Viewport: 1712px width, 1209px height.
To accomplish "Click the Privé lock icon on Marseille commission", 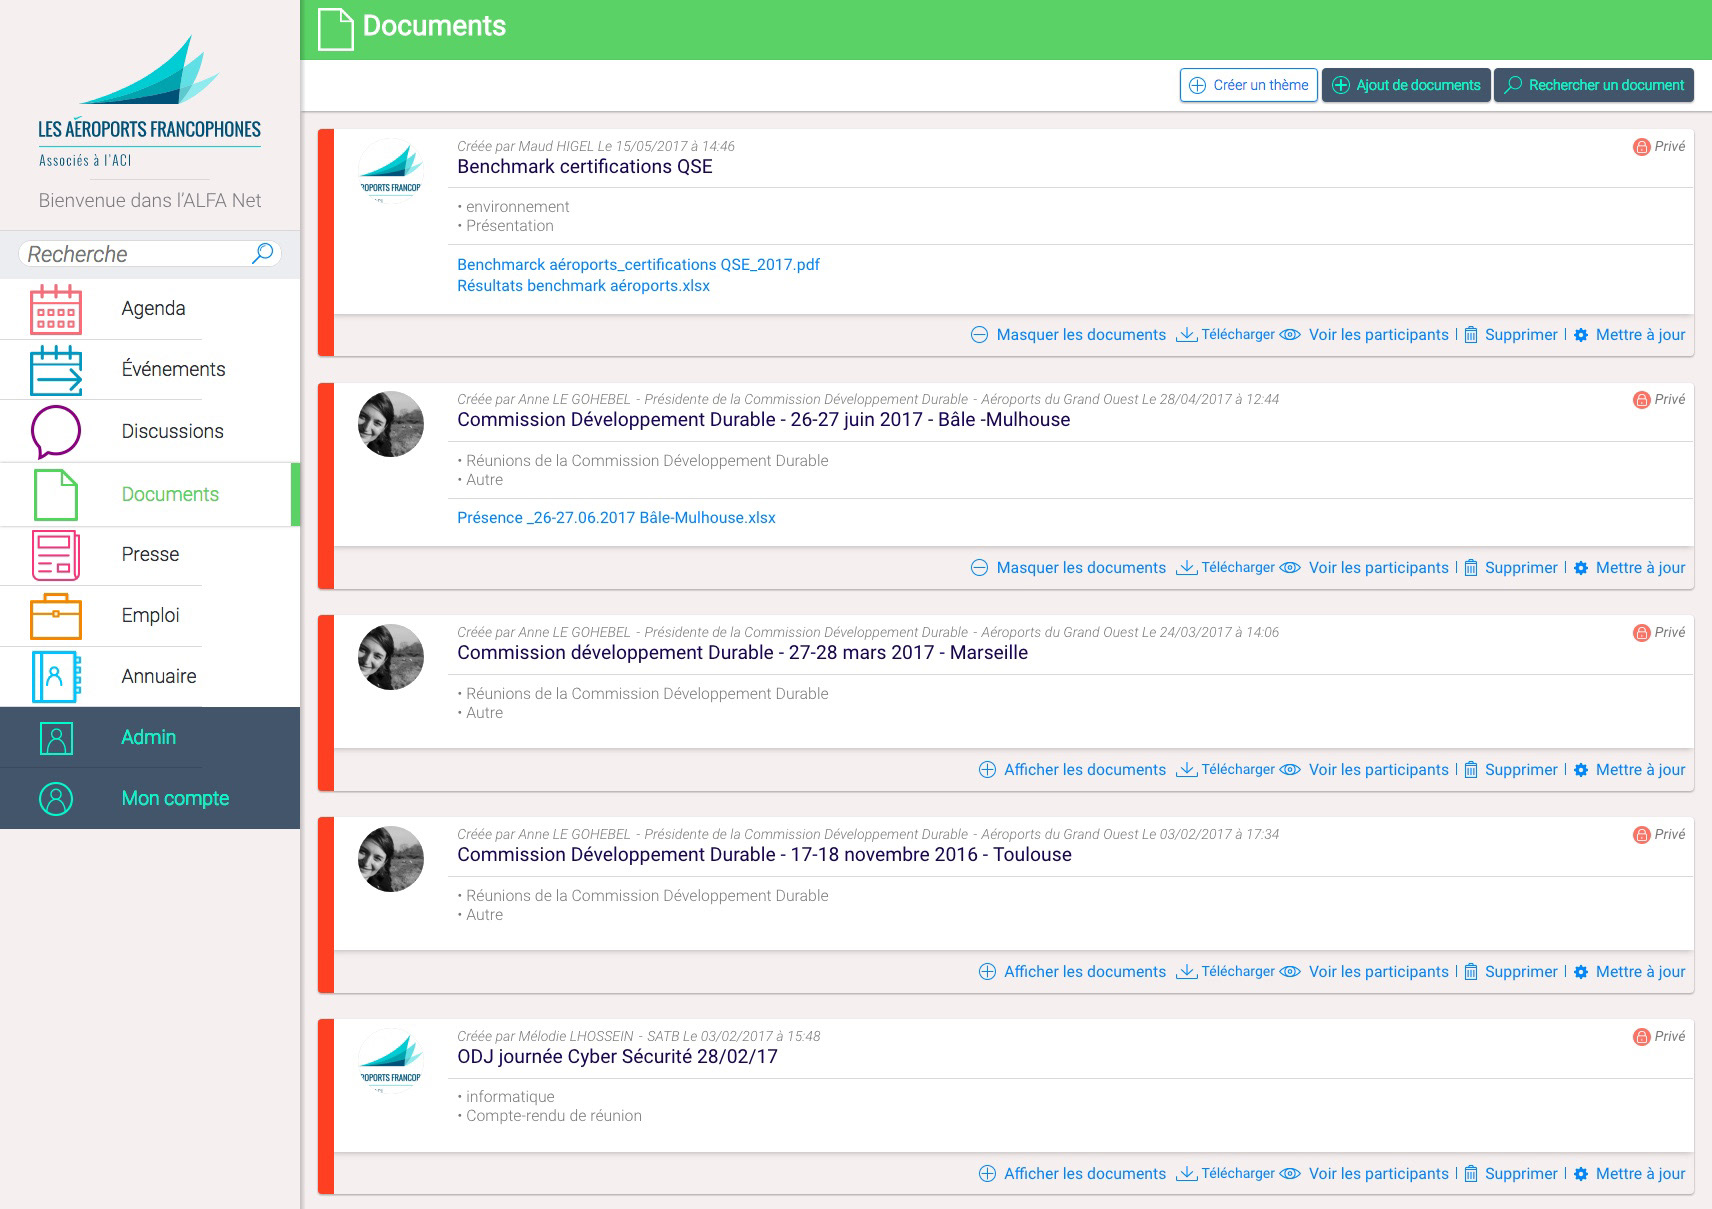I will pyautogui.click(x=1641, y=633).
